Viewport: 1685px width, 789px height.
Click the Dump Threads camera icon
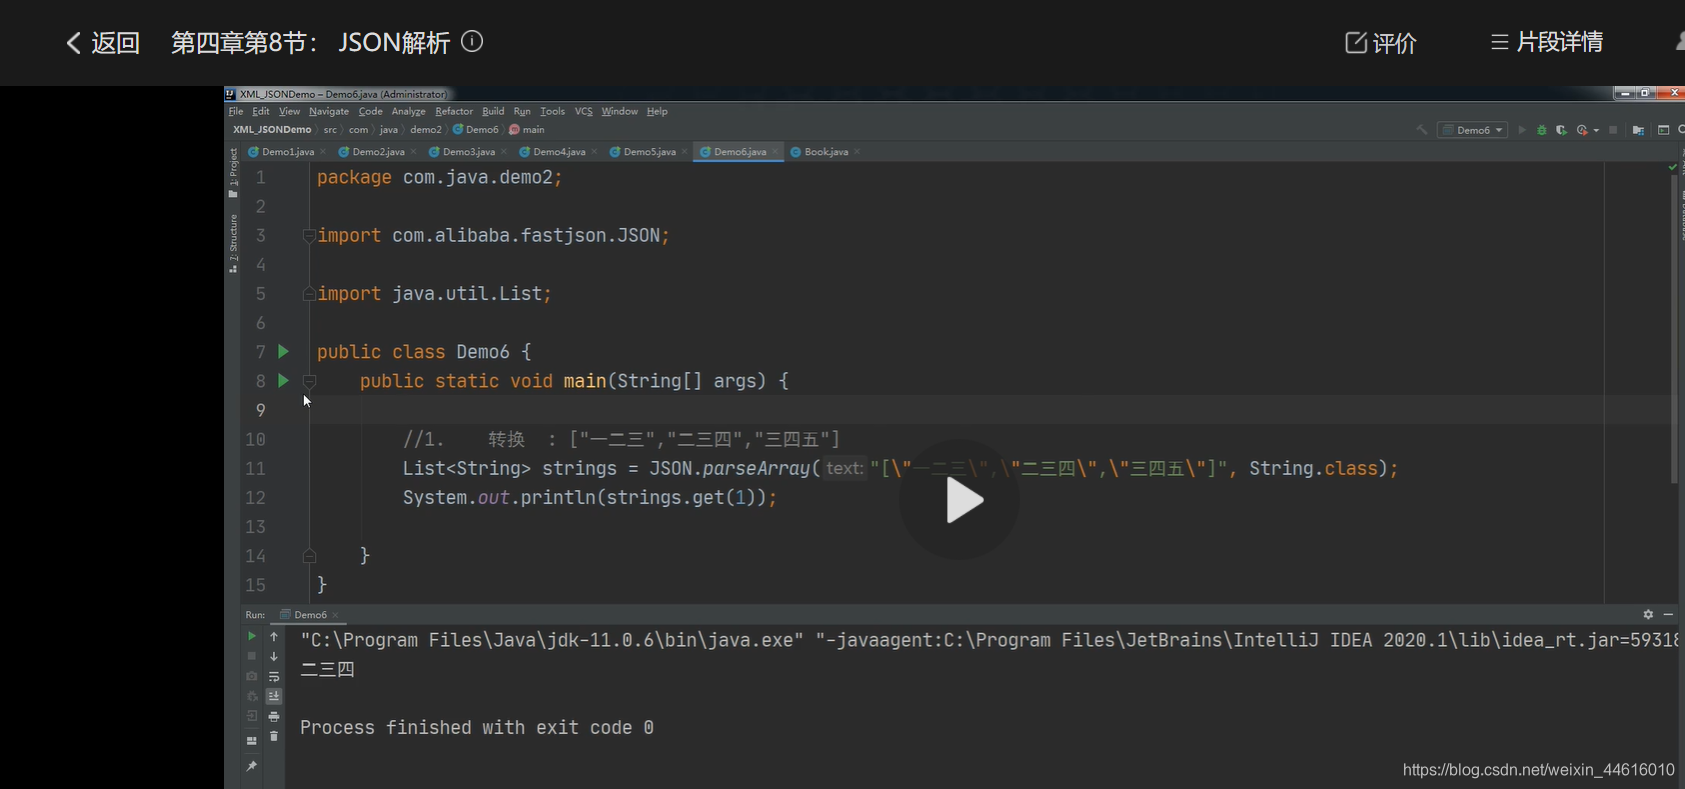point(251,676)
